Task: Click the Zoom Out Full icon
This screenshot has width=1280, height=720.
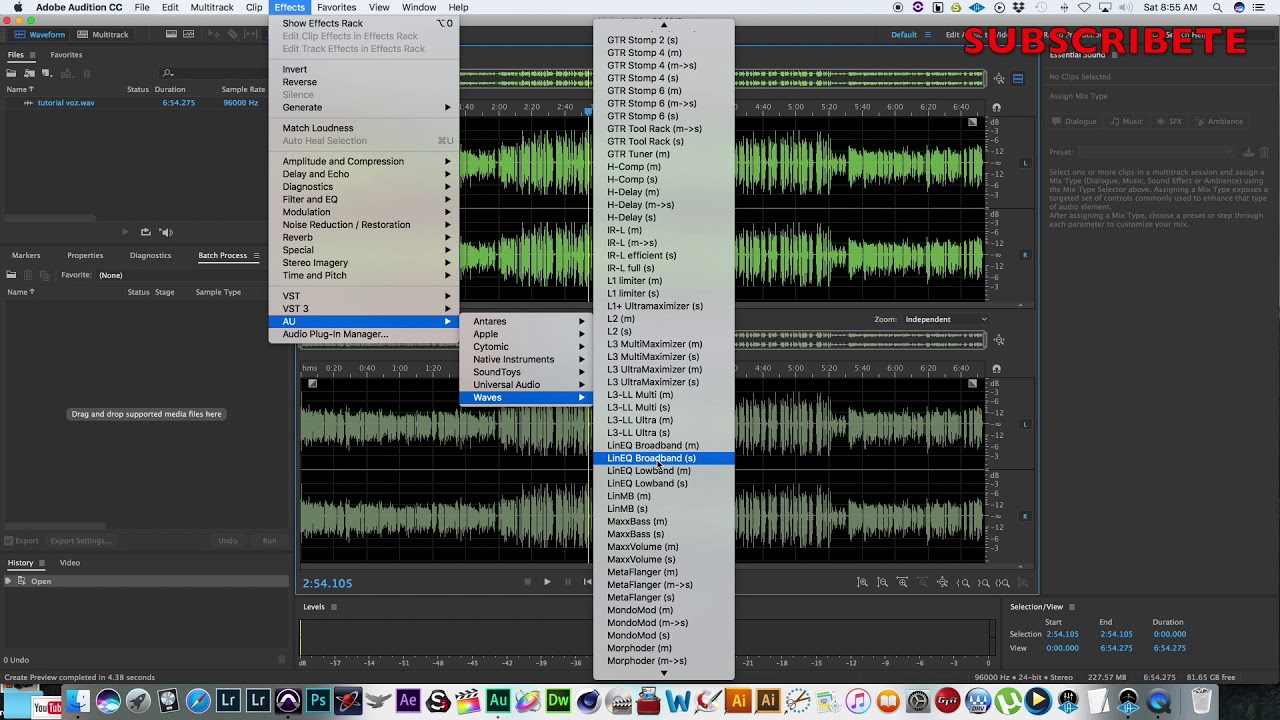Action: pos(942,583)
